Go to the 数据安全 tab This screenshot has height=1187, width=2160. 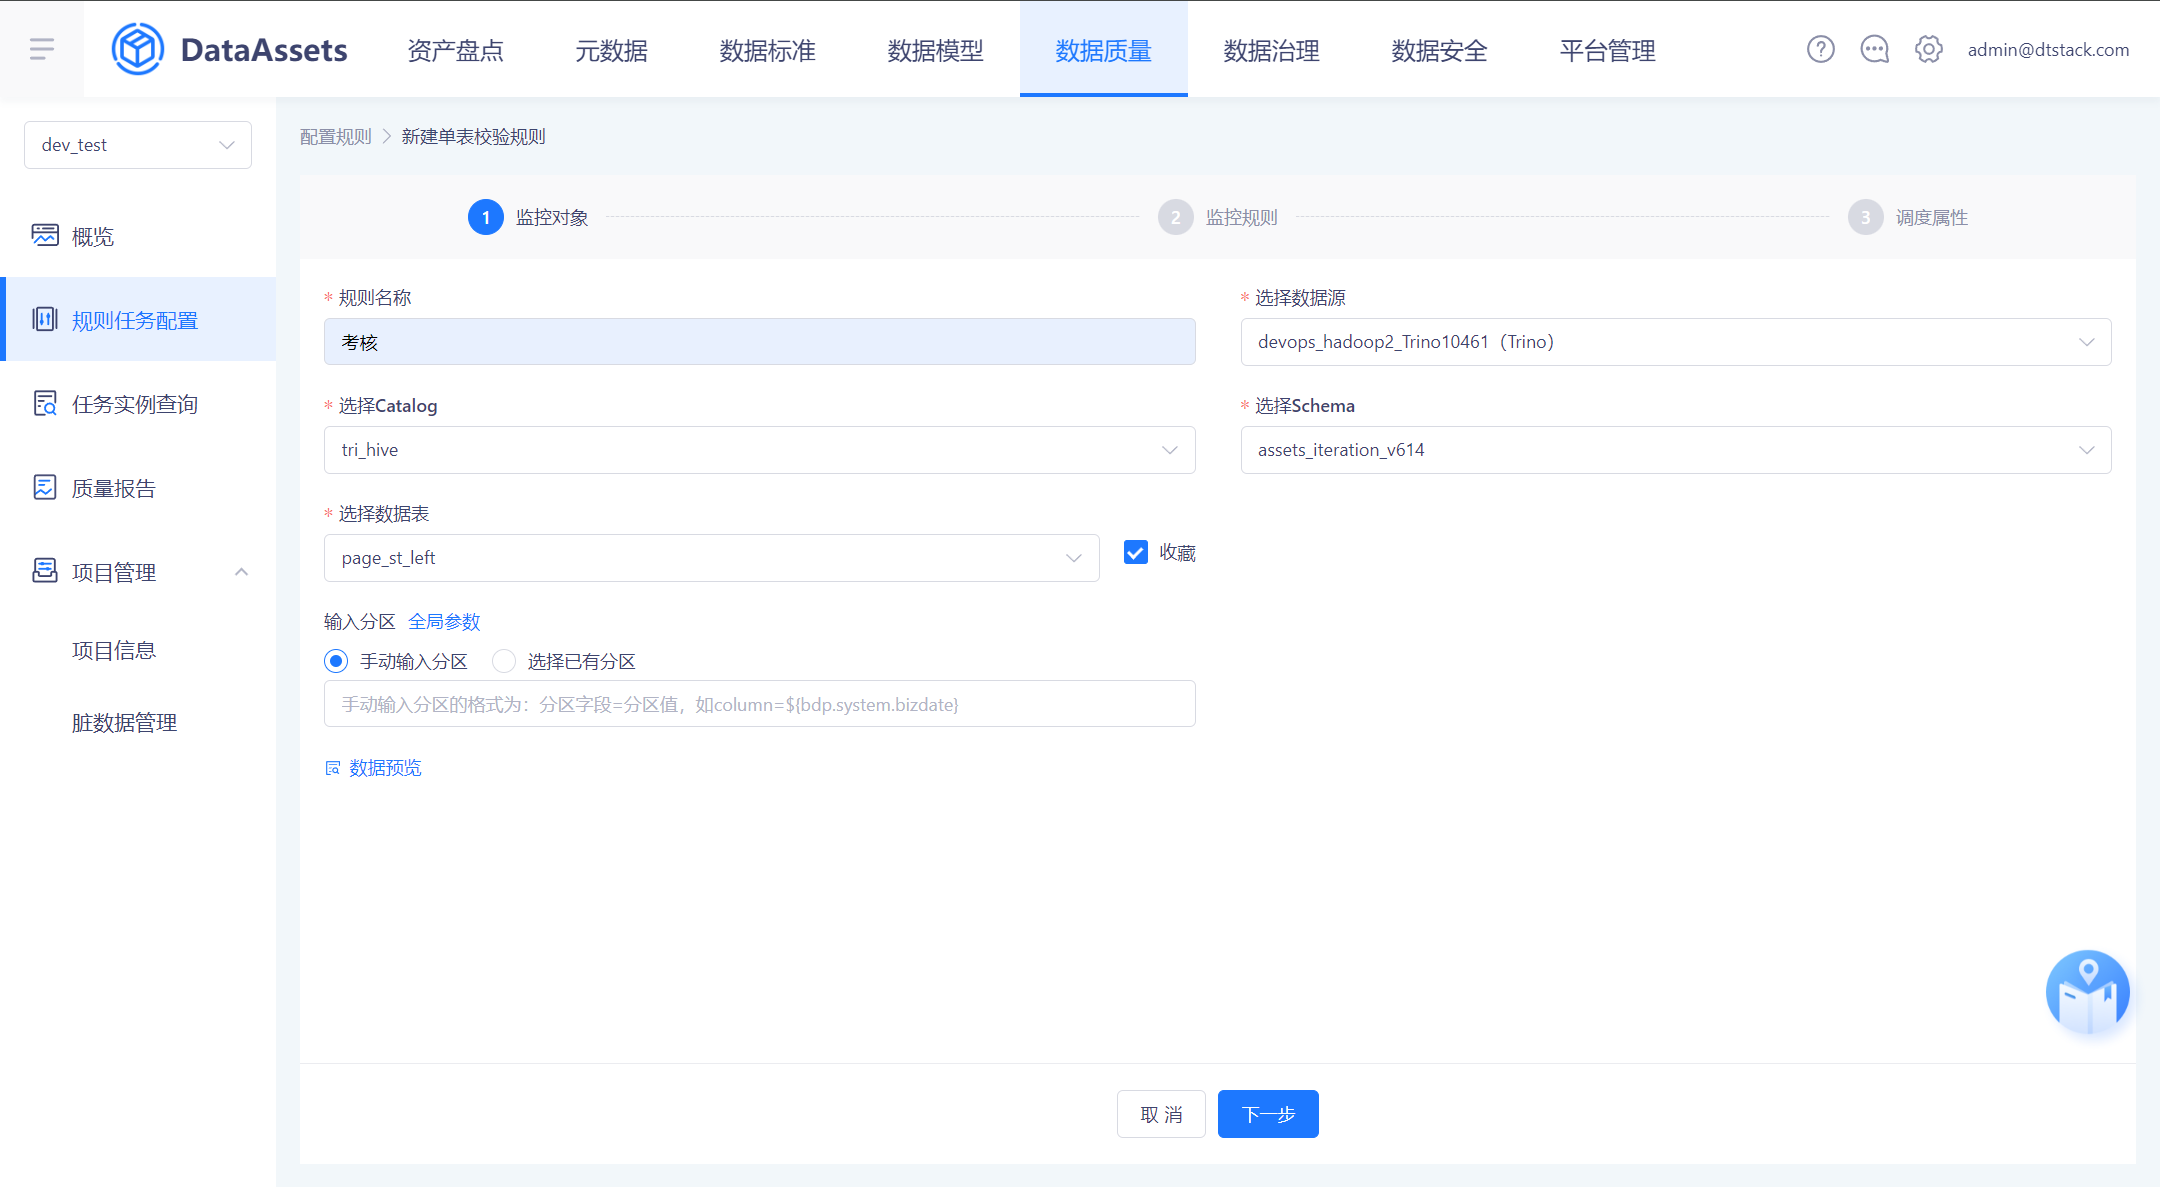(1440, 50)
